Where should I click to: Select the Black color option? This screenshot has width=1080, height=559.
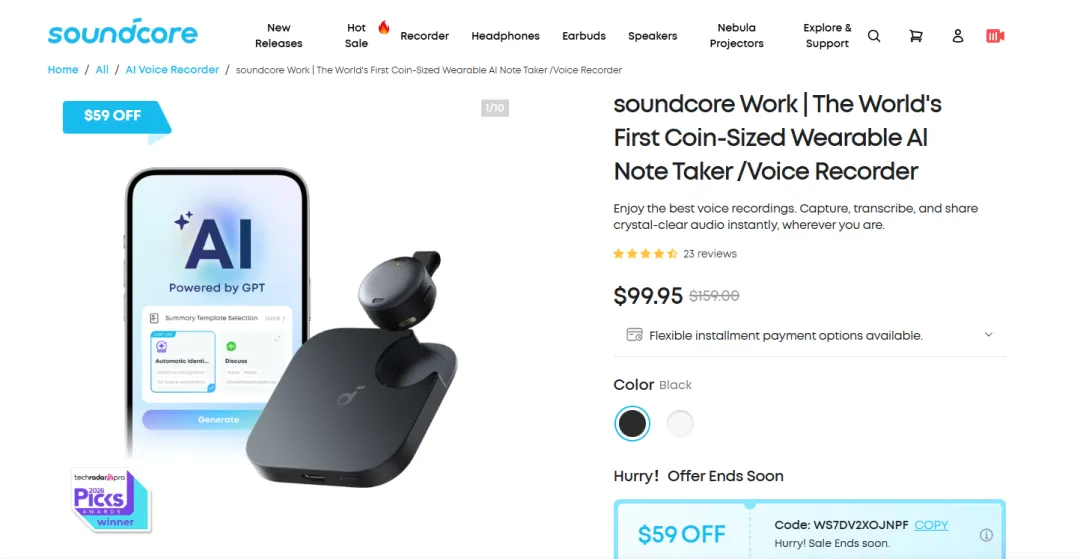click(x=632, y=424)
